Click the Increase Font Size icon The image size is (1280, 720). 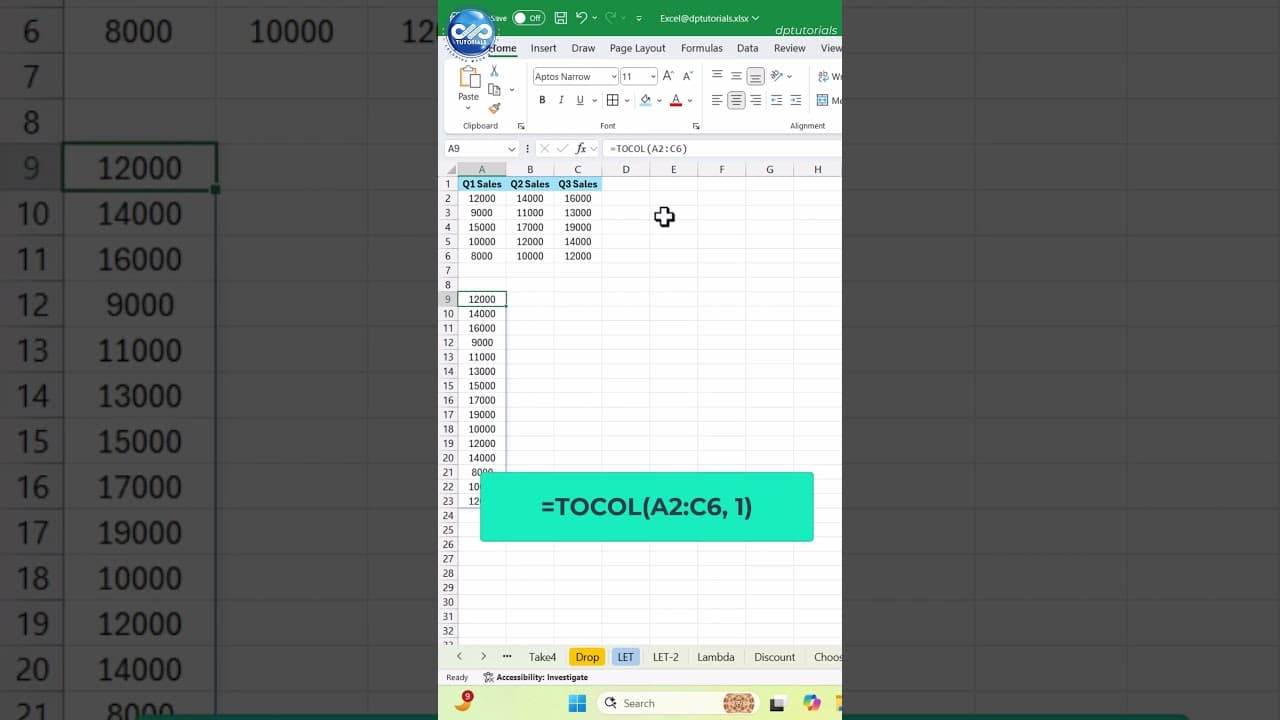click(x=668, y=75)
